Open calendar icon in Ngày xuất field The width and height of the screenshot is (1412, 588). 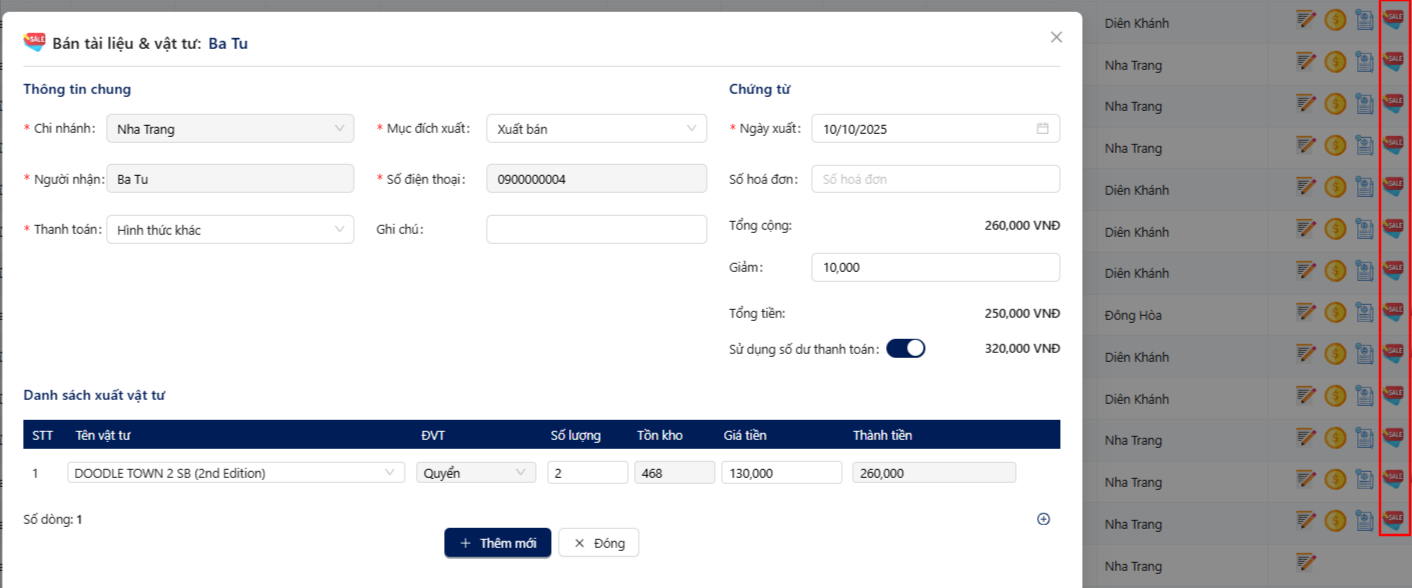click(x=1042, y=129)
